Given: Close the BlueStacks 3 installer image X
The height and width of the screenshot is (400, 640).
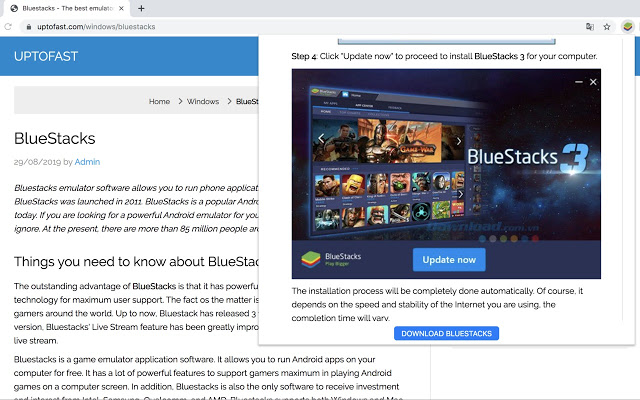Looking at the screenshot, I should pos(593,82).
